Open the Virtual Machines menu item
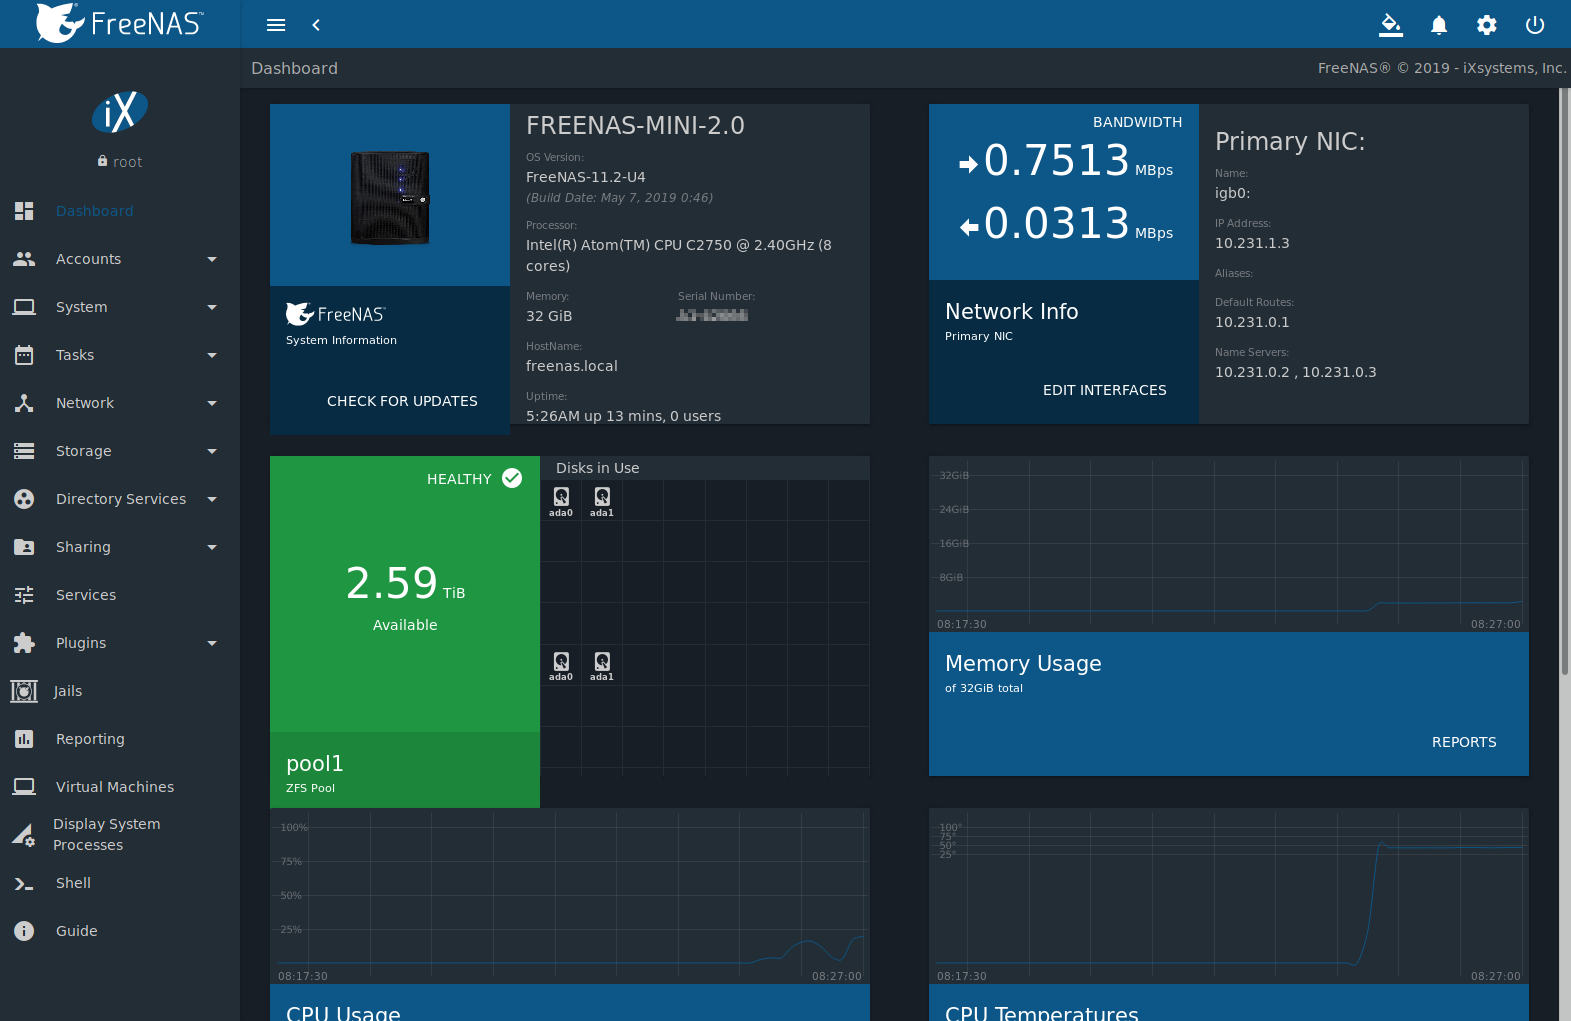The height and width of the screenshot is (1021, 1571). tap(120, 787)
